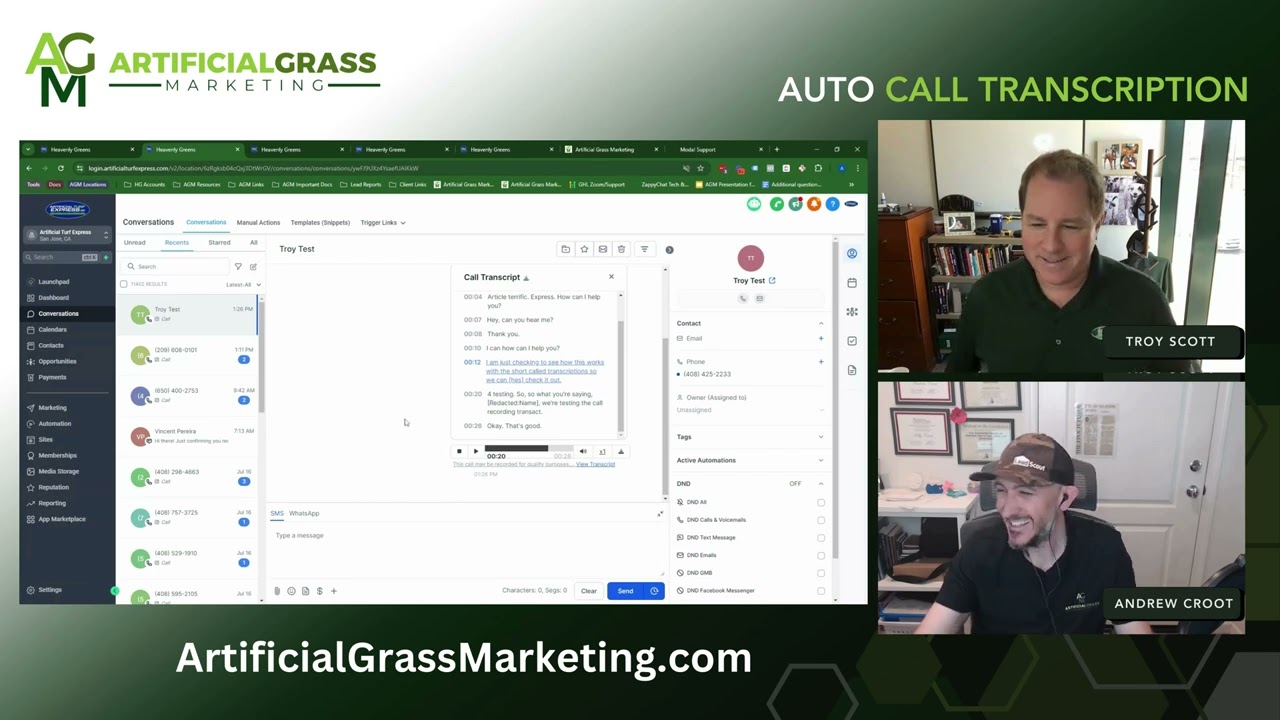Seek within the call recording progress bar
Viewport: 1280px width, 720px height.
point(529,449)
